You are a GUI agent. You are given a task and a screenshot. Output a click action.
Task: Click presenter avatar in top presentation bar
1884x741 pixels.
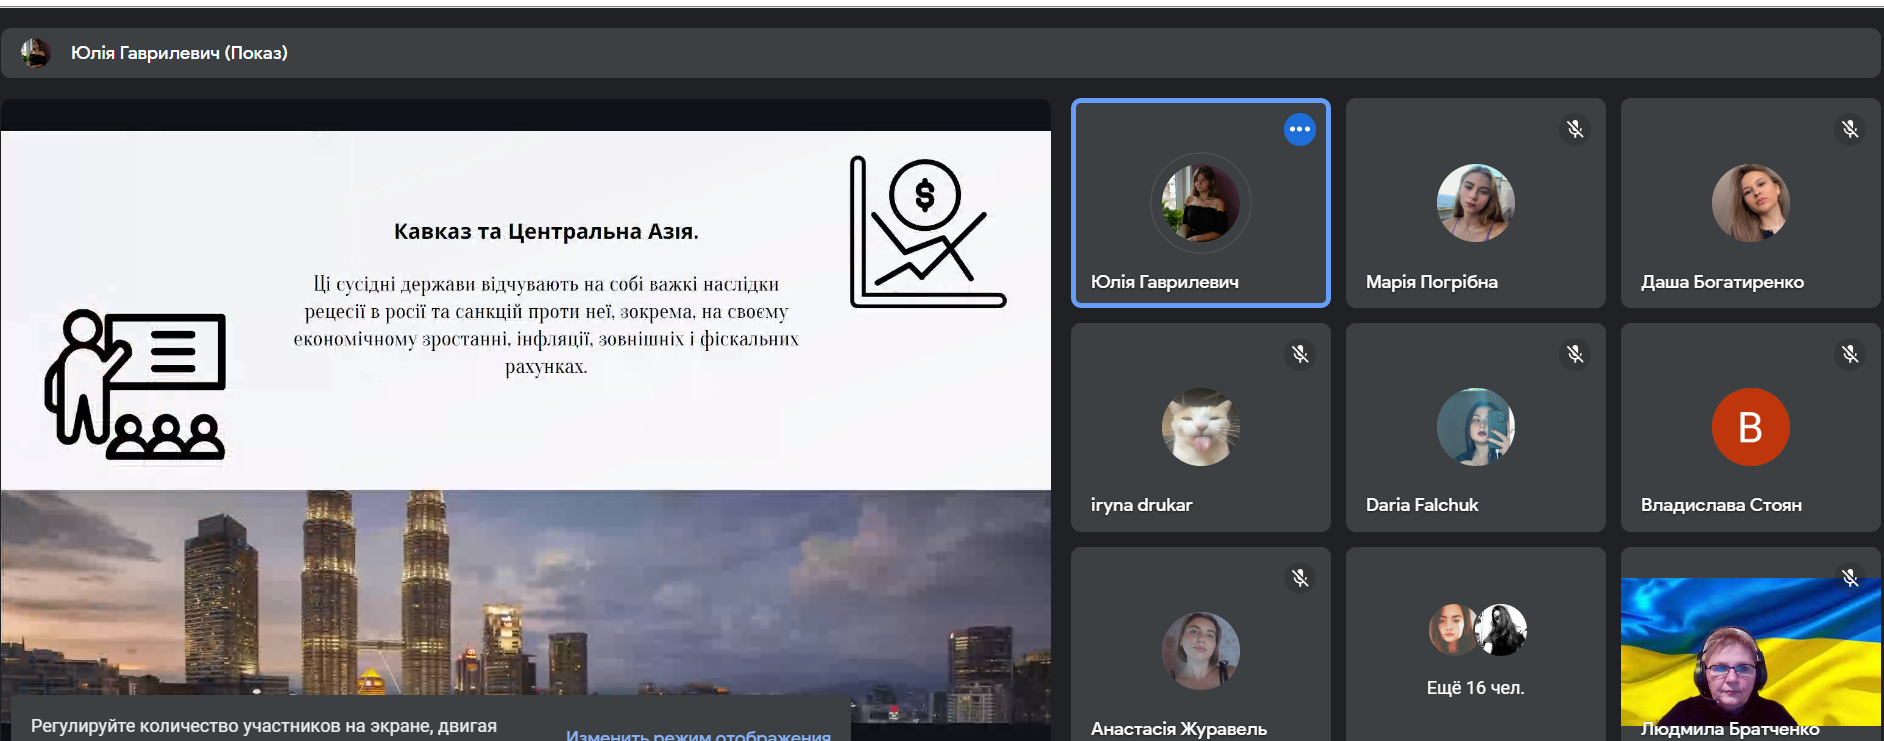coord(36,53)
